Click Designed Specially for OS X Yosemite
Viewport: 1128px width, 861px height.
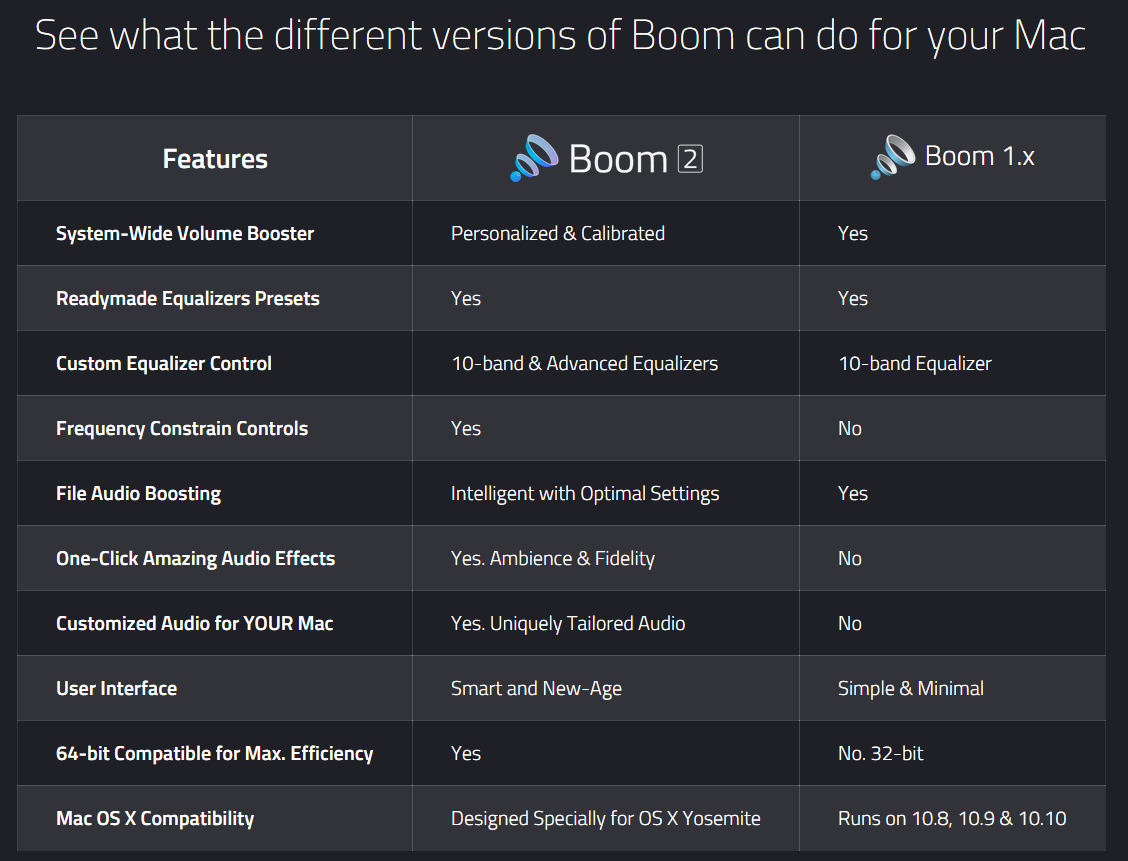click(606, 819)
